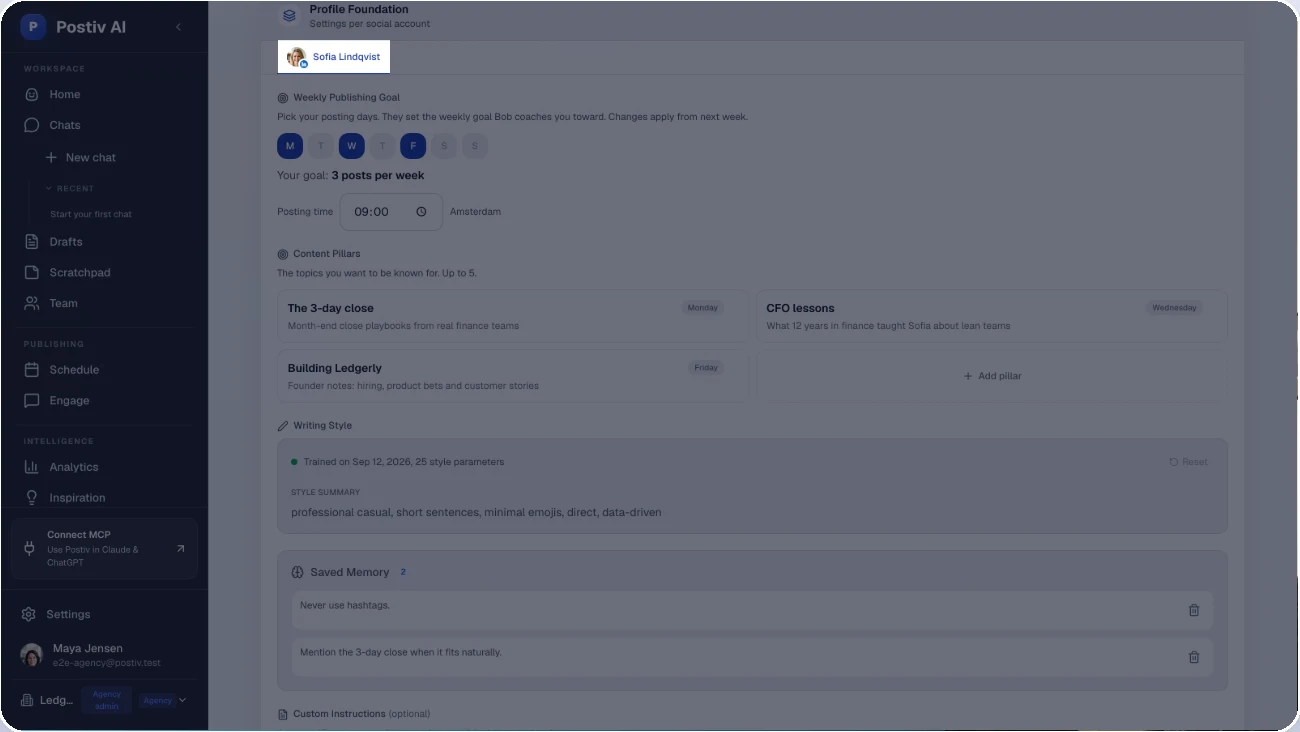The height and width of the screenshot is (732, 1300).
Task: Open the "Building Ledgerly" pillar card
Action: click(x=512, y=376)
